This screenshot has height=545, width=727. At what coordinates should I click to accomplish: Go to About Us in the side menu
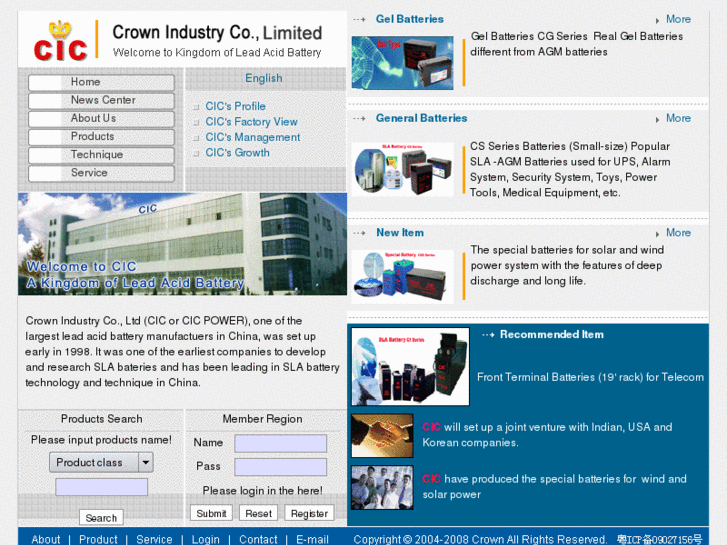pos(101,118)
